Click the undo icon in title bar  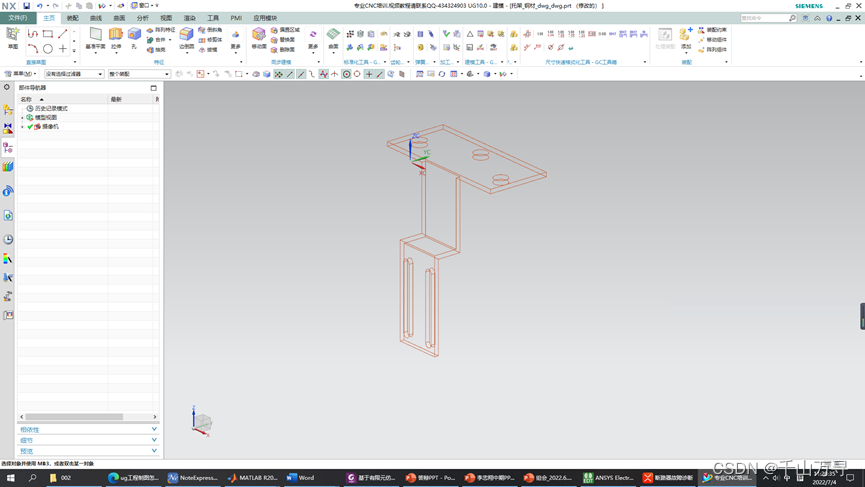(40, 6)
